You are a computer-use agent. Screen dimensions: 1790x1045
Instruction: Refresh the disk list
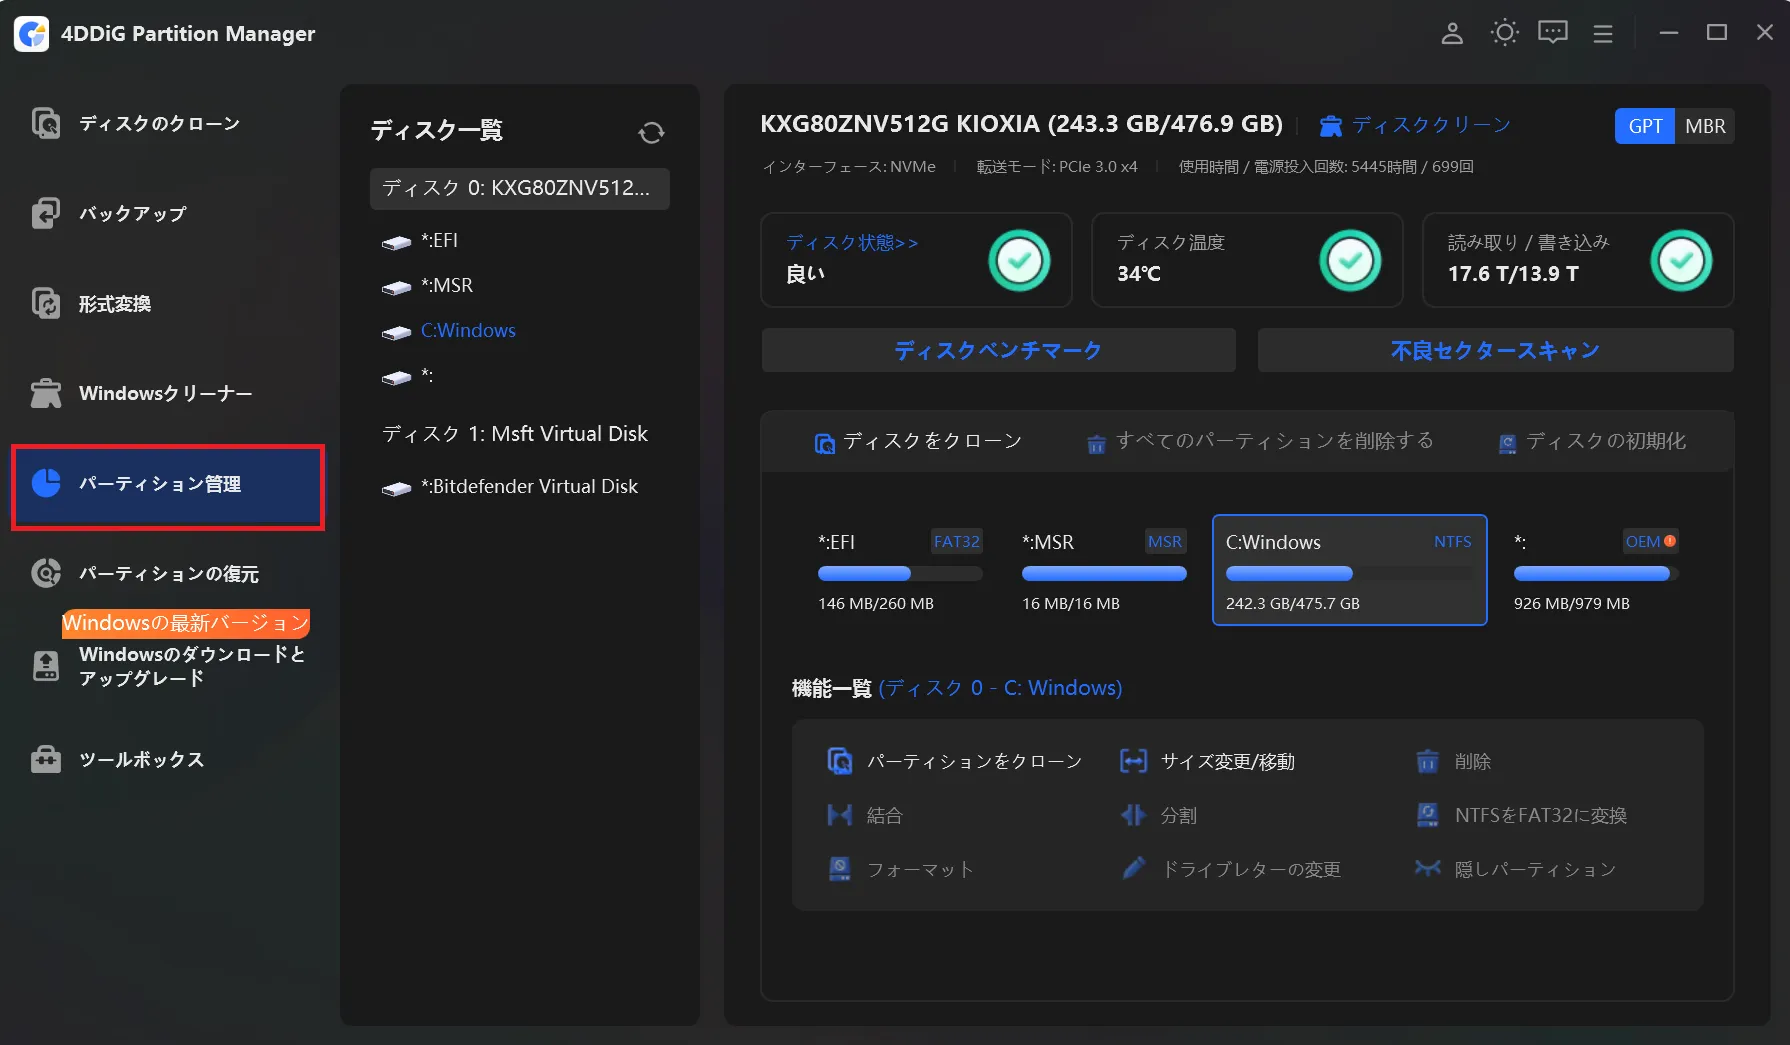coord(651,133)
